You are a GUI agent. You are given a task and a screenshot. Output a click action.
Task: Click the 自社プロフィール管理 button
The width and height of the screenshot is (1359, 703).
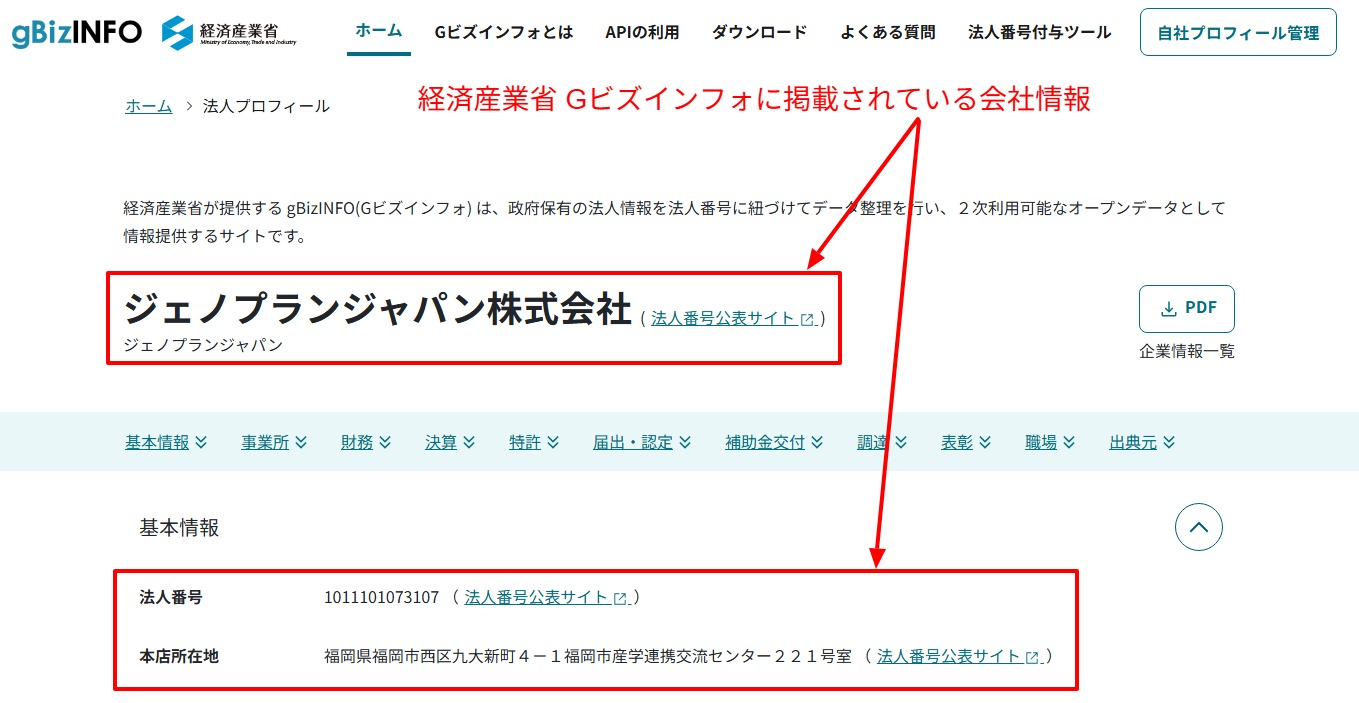click(1237, 31)
